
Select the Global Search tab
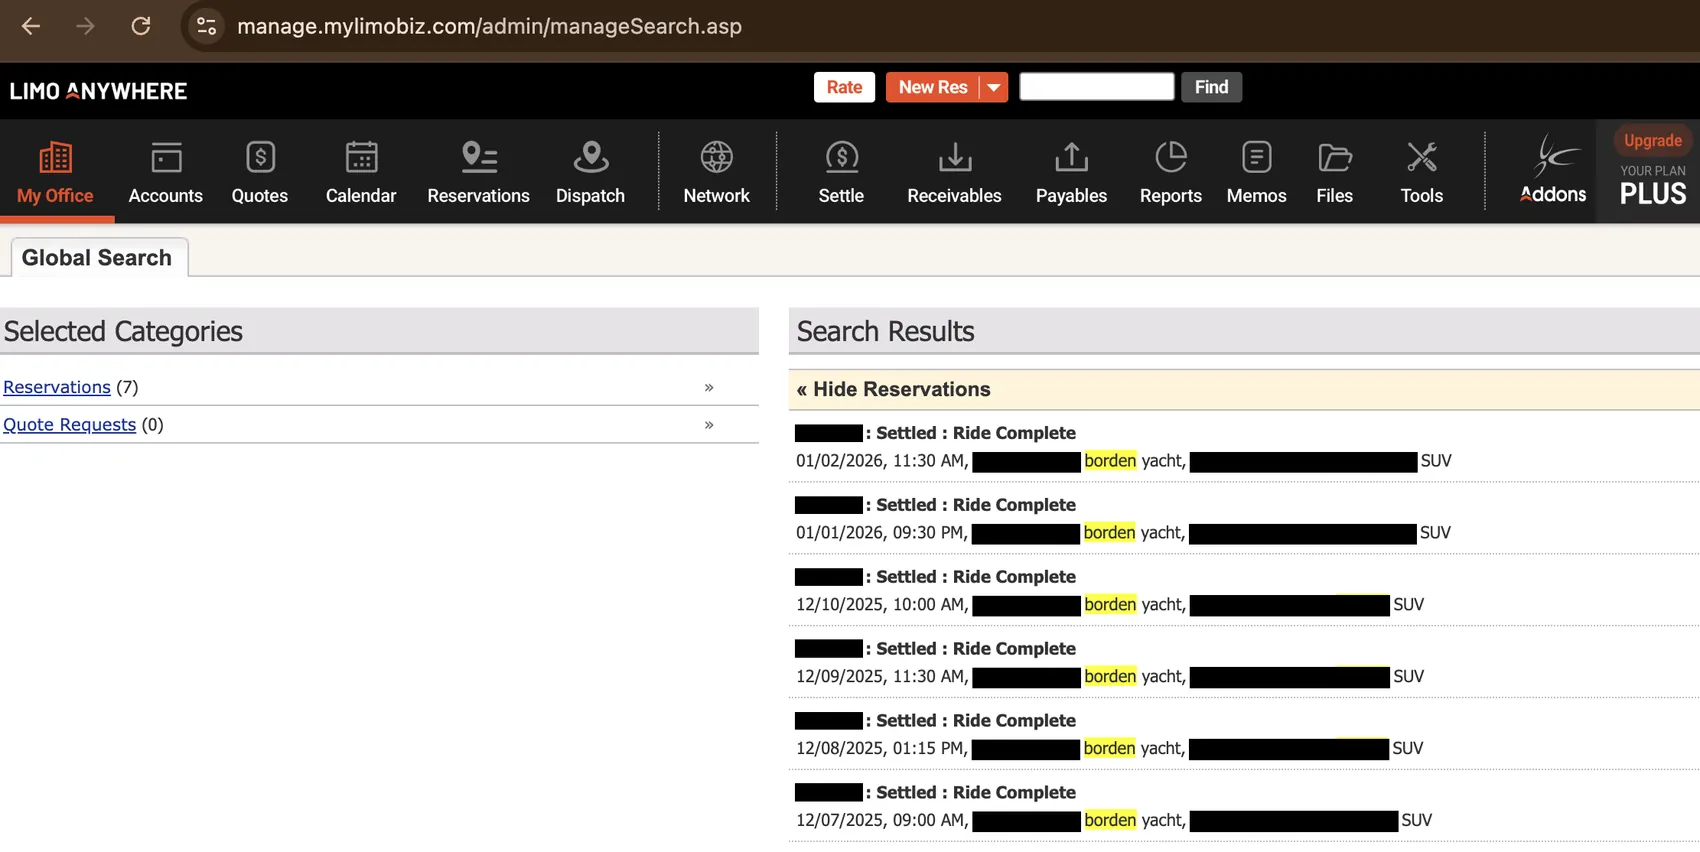(97, 257)
